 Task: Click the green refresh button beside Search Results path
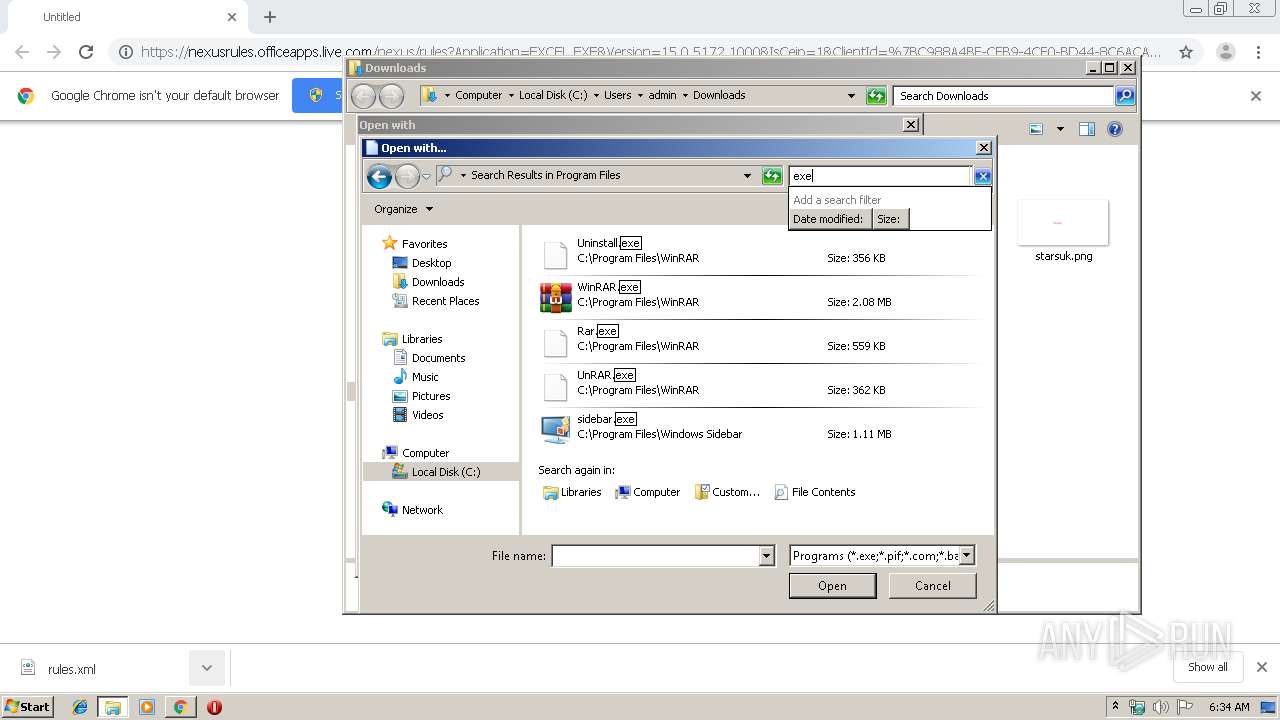coord(772,176)
